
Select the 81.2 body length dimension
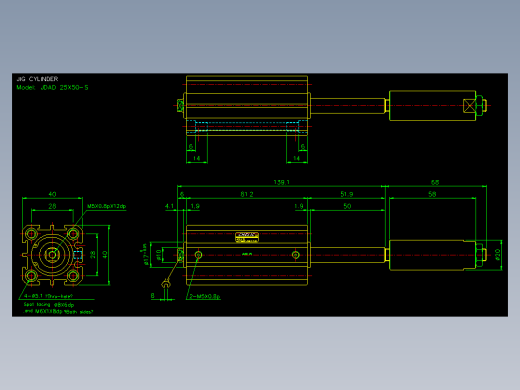(247, 194)
